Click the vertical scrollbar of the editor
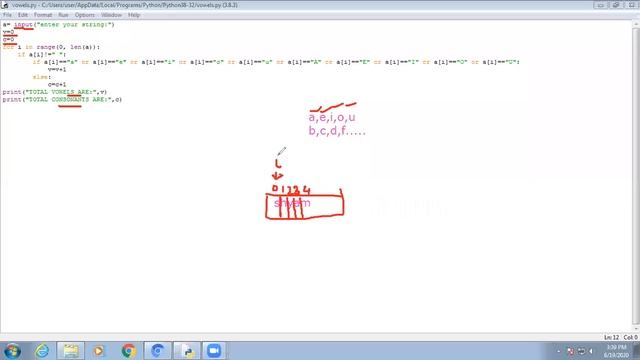 coord(636,176)
